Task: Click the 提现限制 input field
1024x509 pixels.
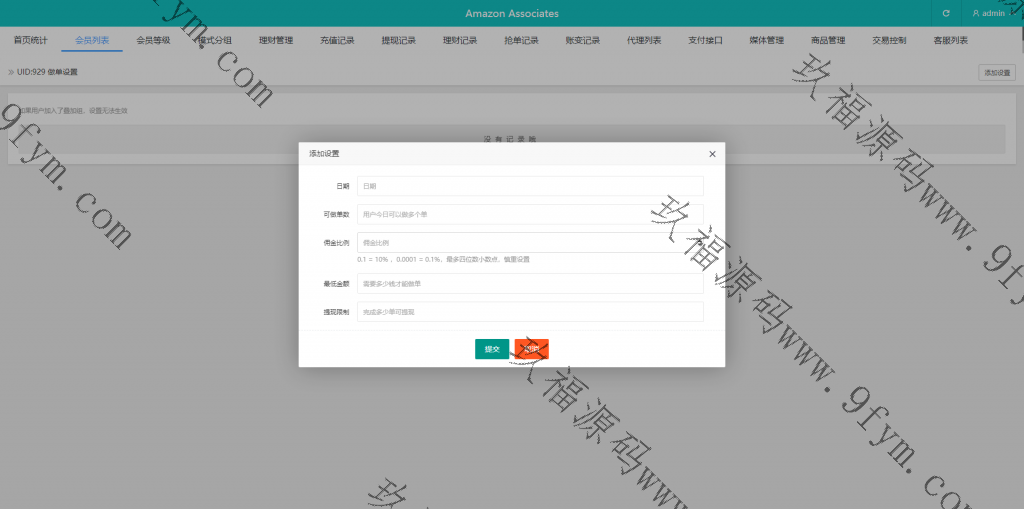Action: coord(530,312)
